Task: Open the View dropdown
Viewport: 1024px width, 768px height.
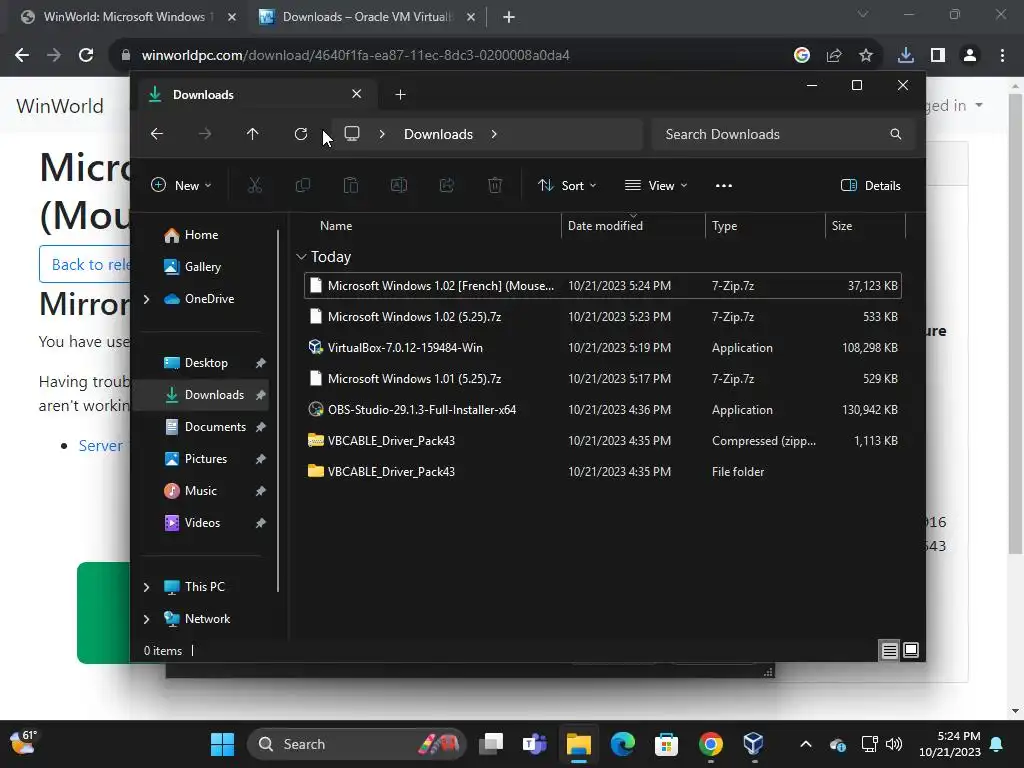Action: click(656, 185)
